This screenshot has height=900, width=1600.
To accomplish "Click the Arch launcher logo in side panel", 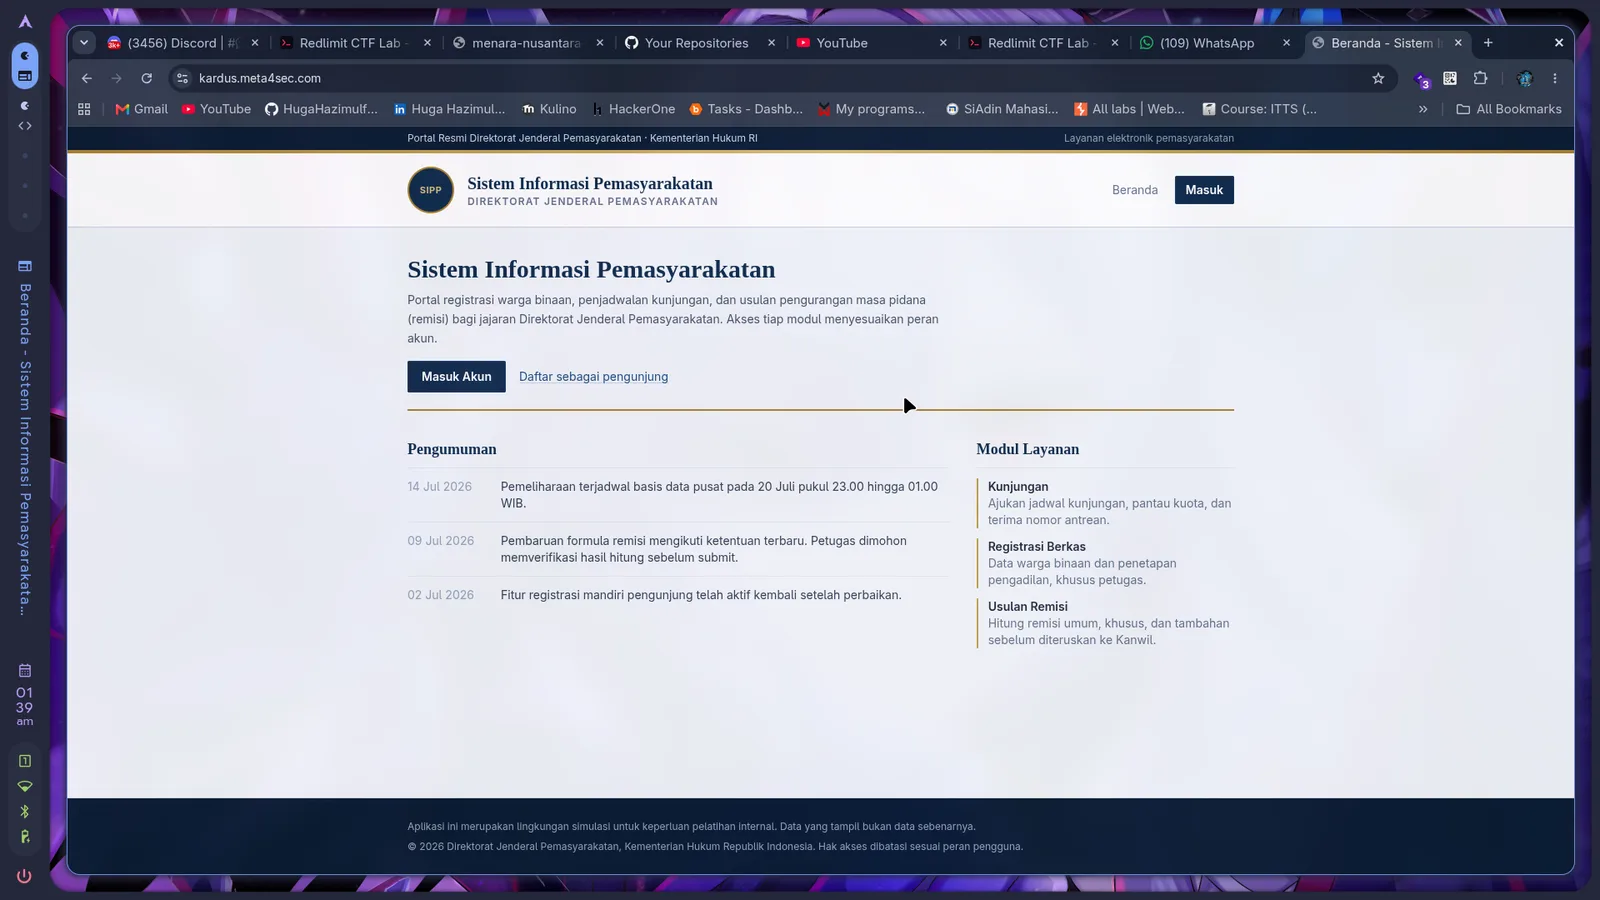I will tap(26, 21).
